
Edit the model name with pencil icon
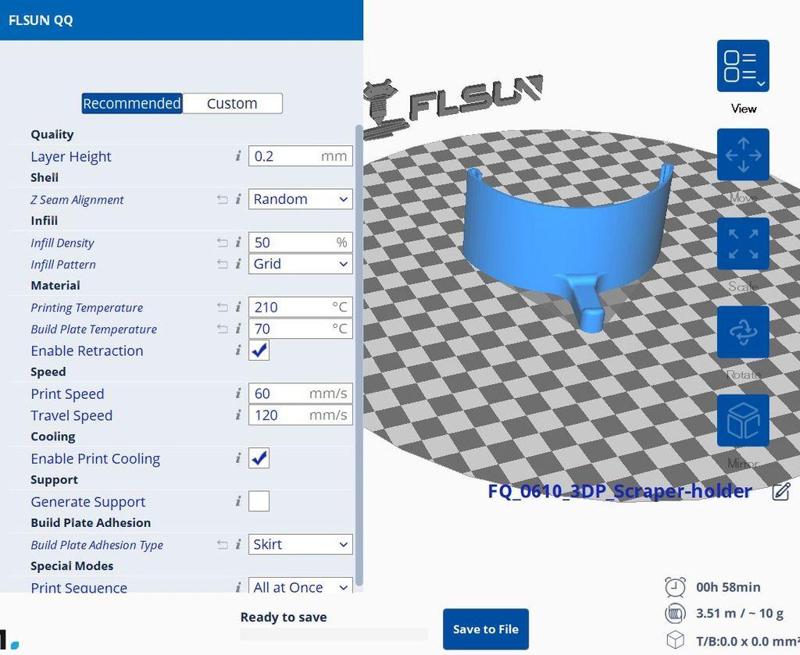(781, 492)
